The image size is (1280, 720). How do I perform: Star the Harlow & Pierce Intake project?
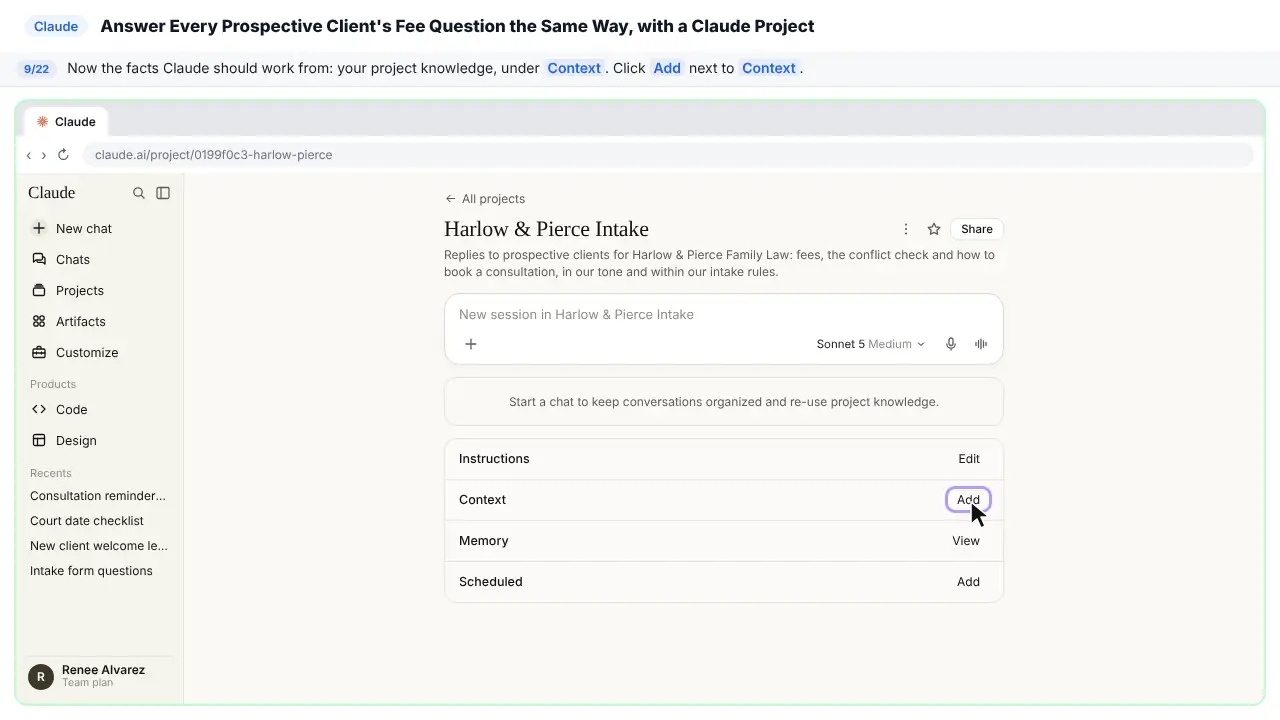(x=934, y=229)
